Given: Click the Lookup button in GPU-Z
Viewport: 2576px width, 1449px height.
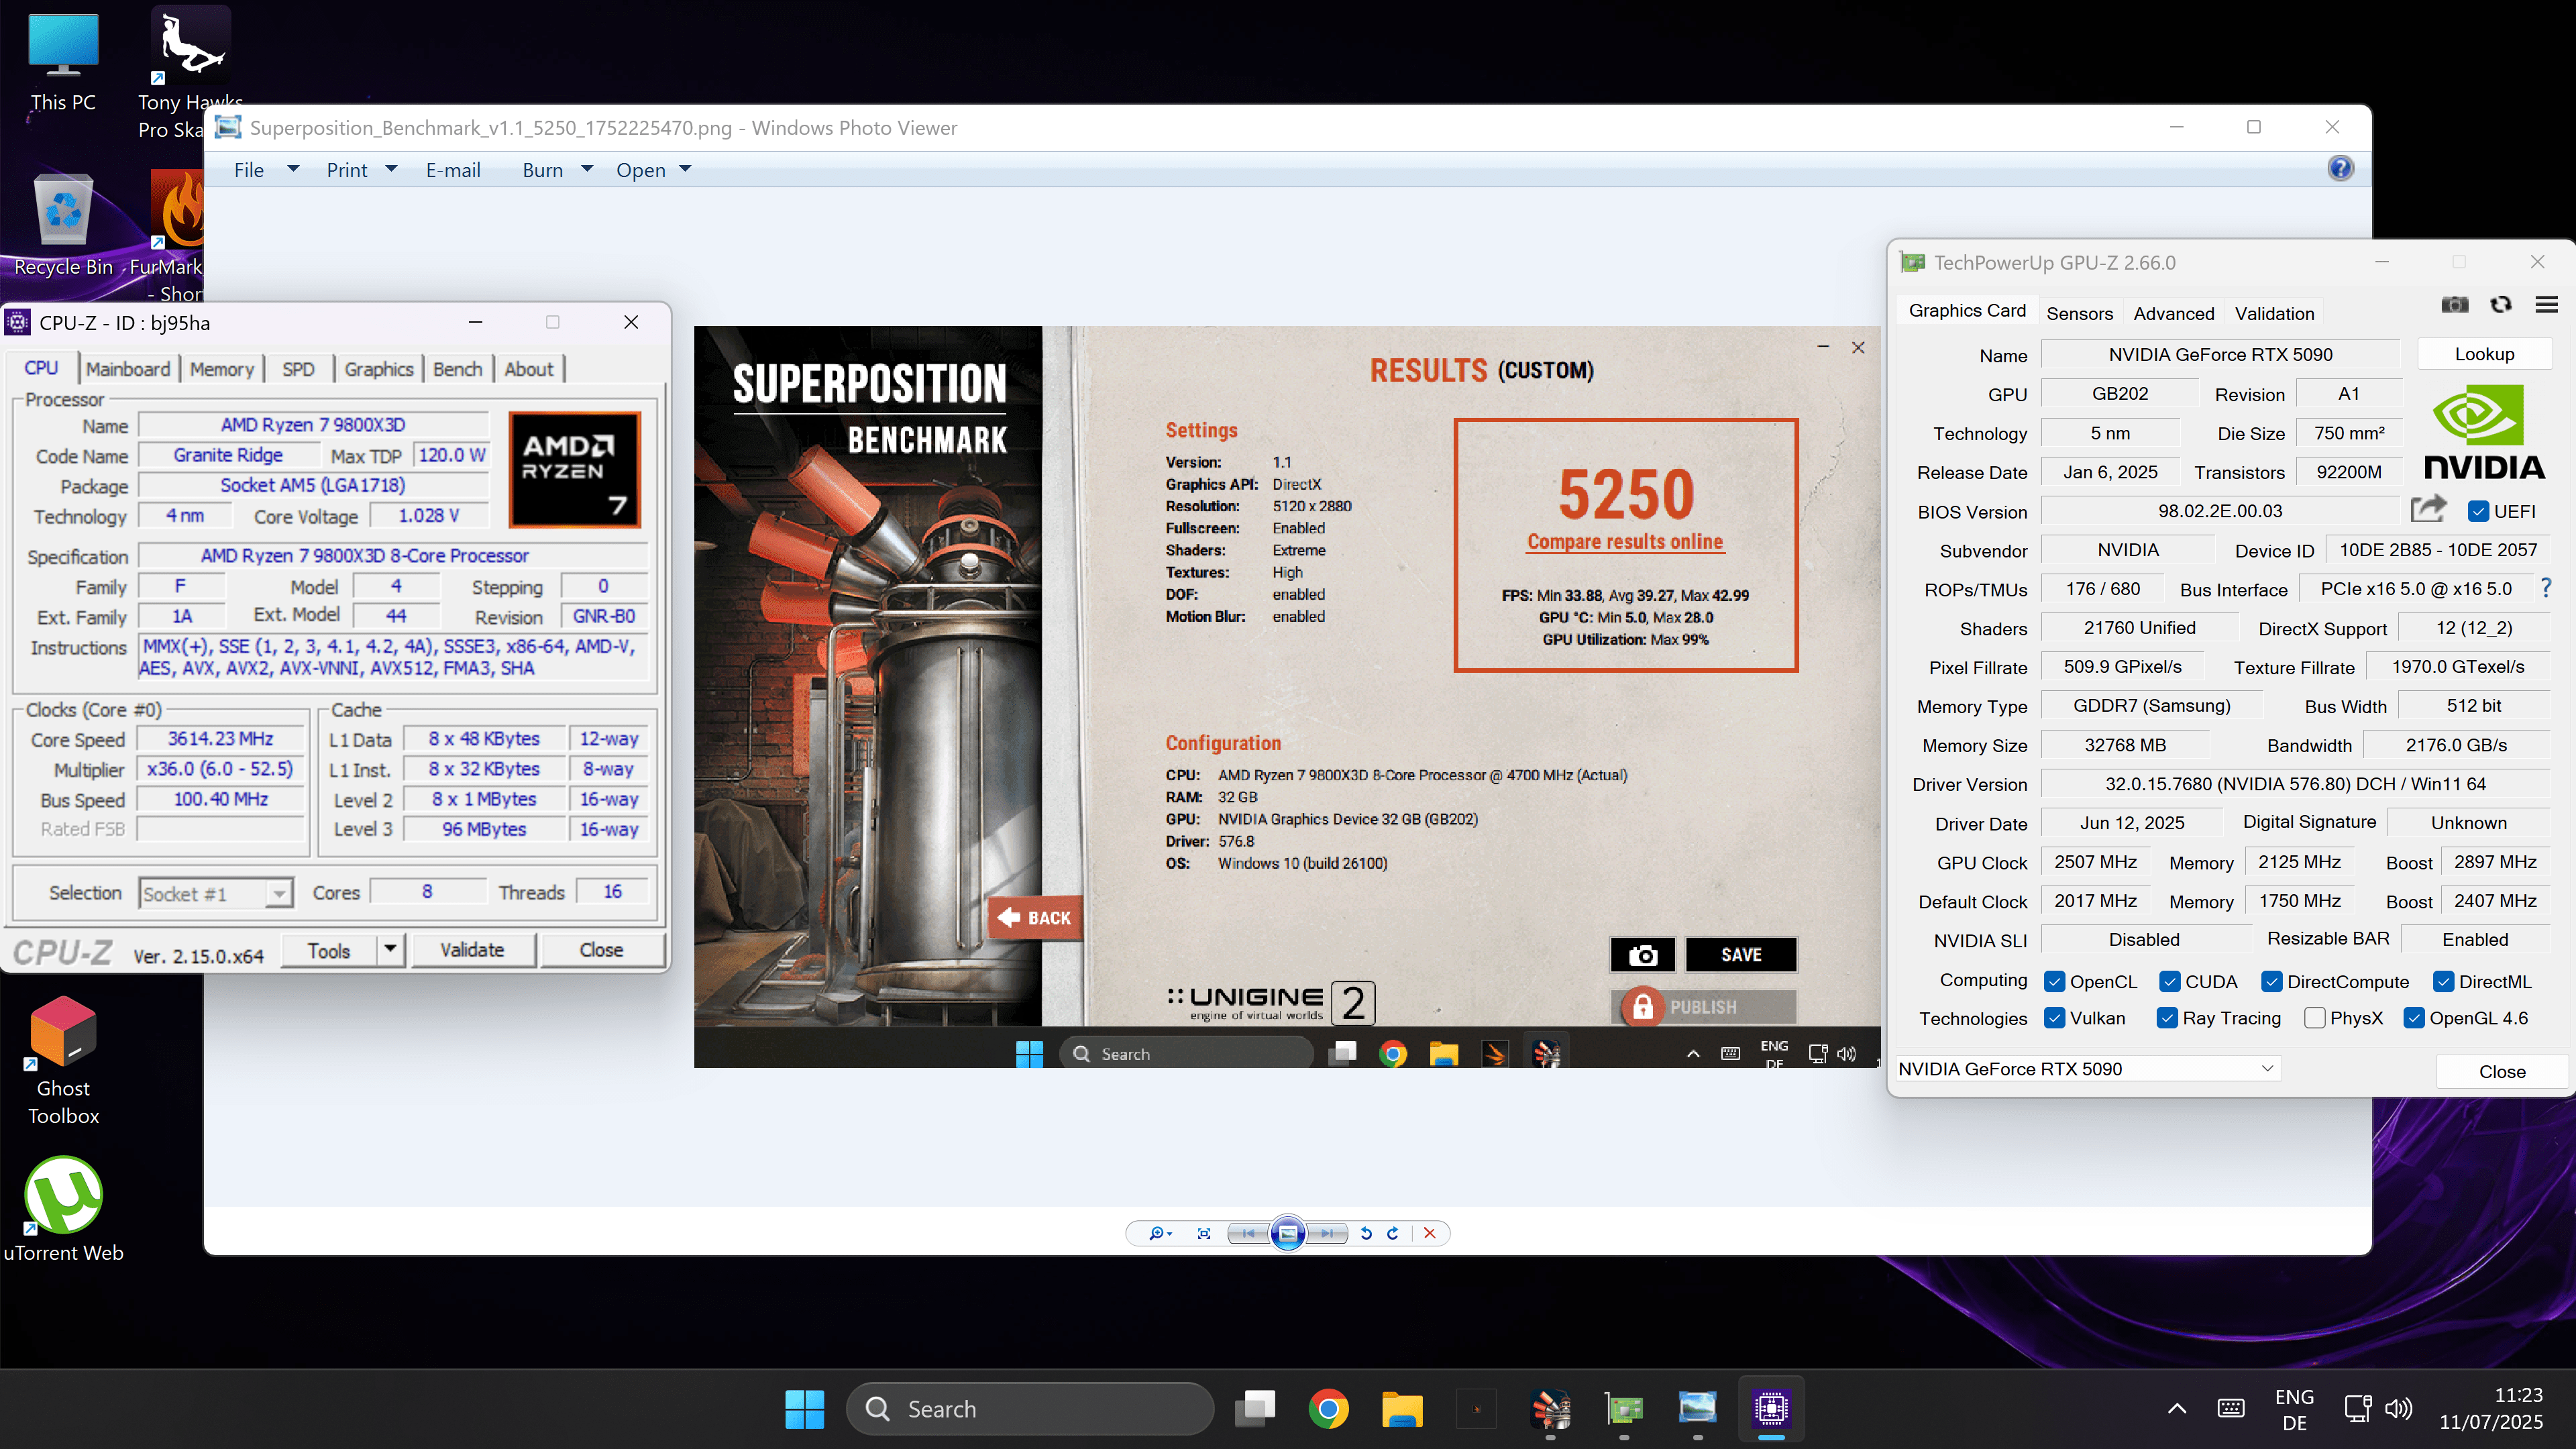Looking at the screenshot, I should [2484, 354].
